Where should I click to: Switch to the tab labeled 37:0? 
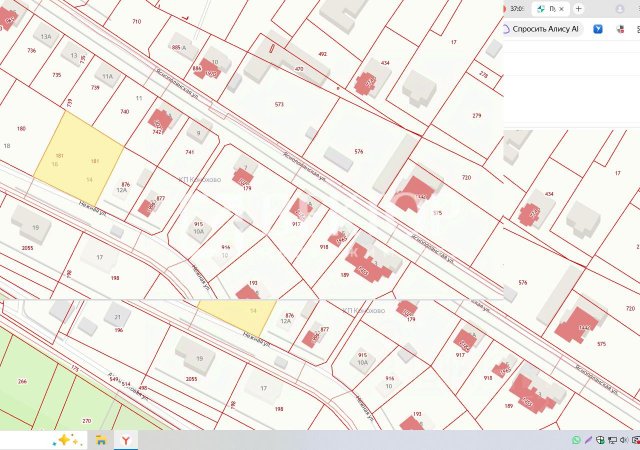point(516,9)
